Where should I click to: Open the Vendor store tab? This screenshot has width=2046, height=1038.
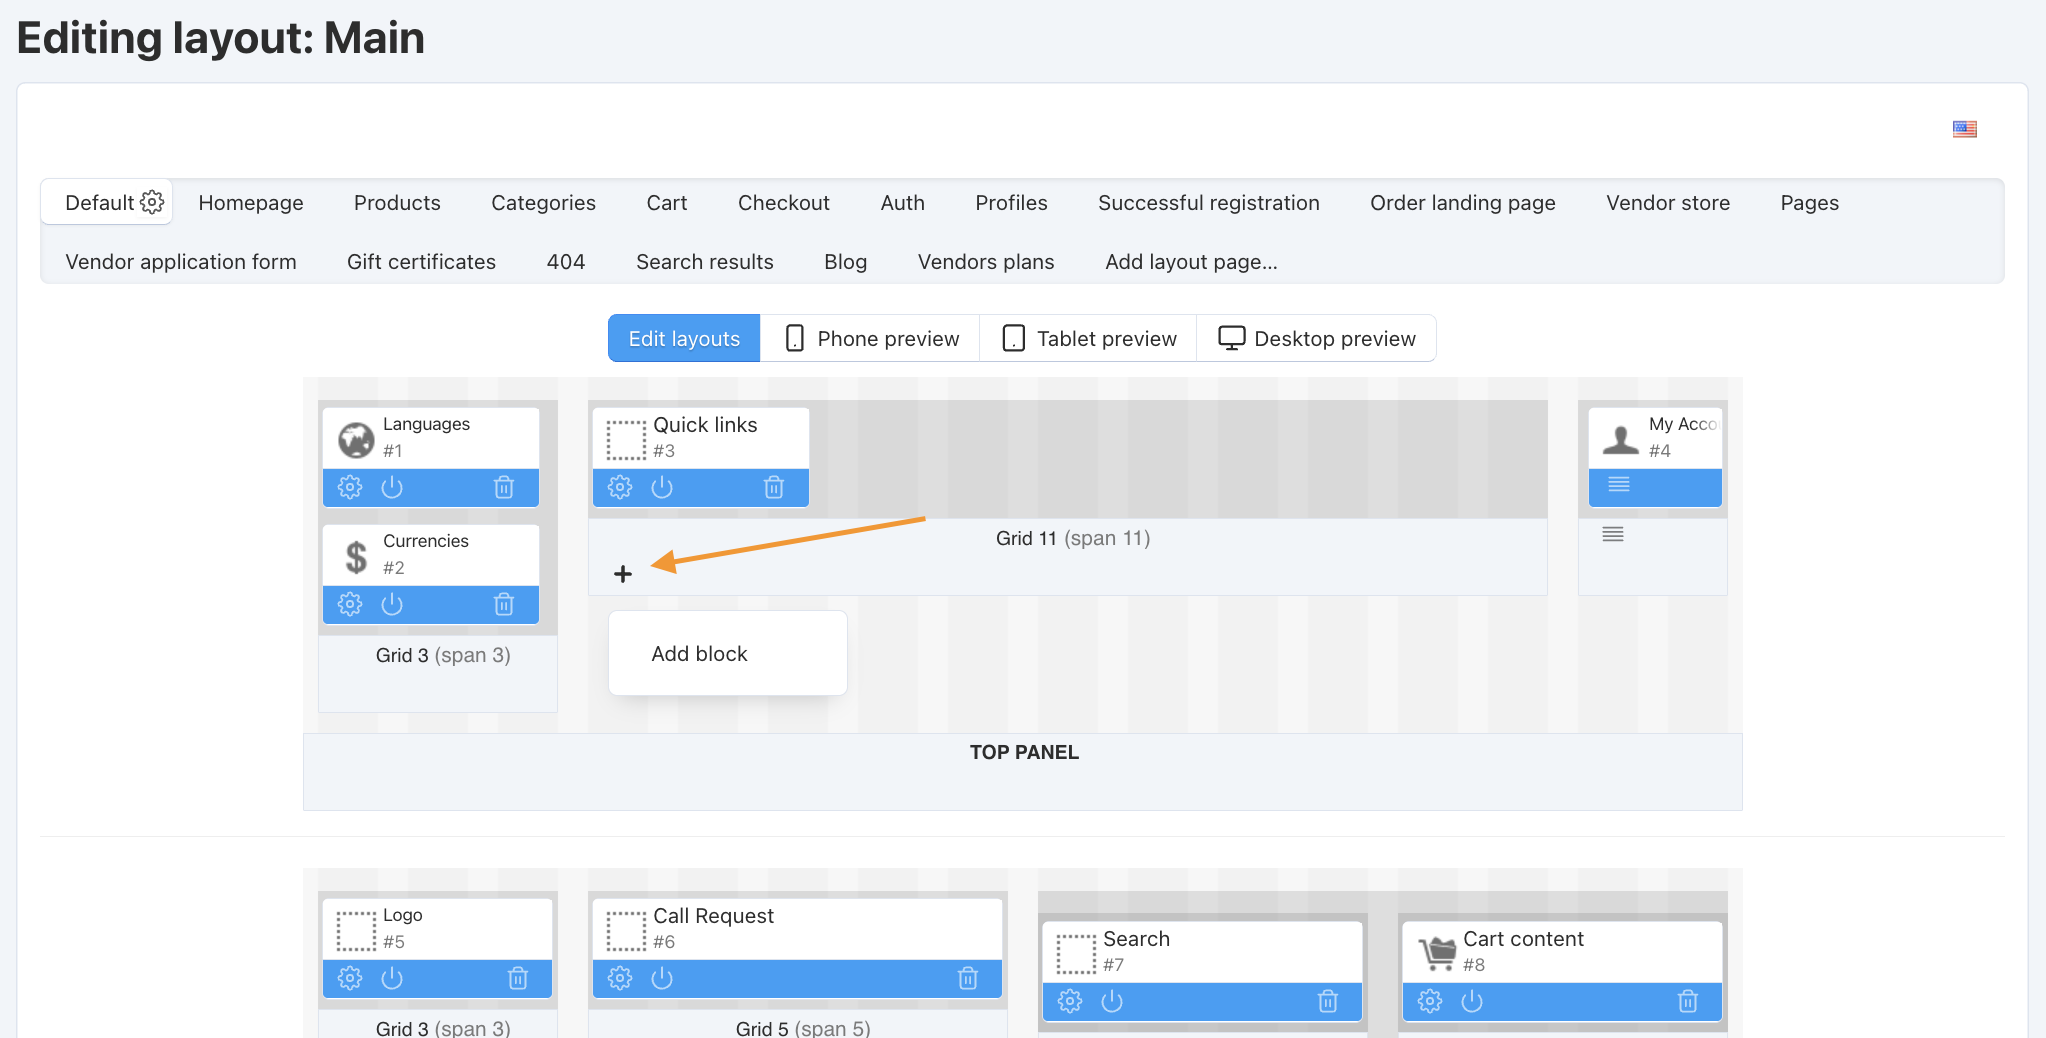[1668, 203]
